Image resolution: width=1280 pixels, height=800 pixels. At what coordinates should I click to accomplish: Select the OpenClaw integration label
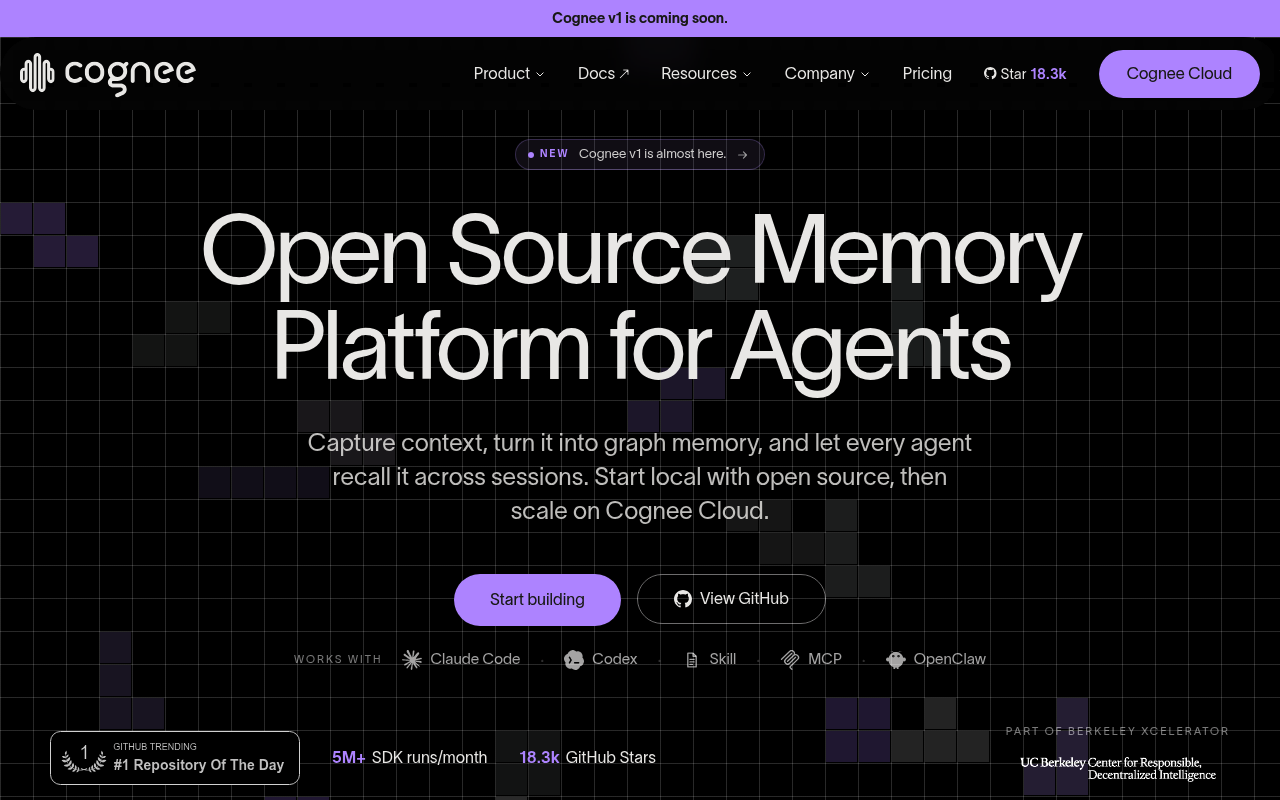click(950, 659)
